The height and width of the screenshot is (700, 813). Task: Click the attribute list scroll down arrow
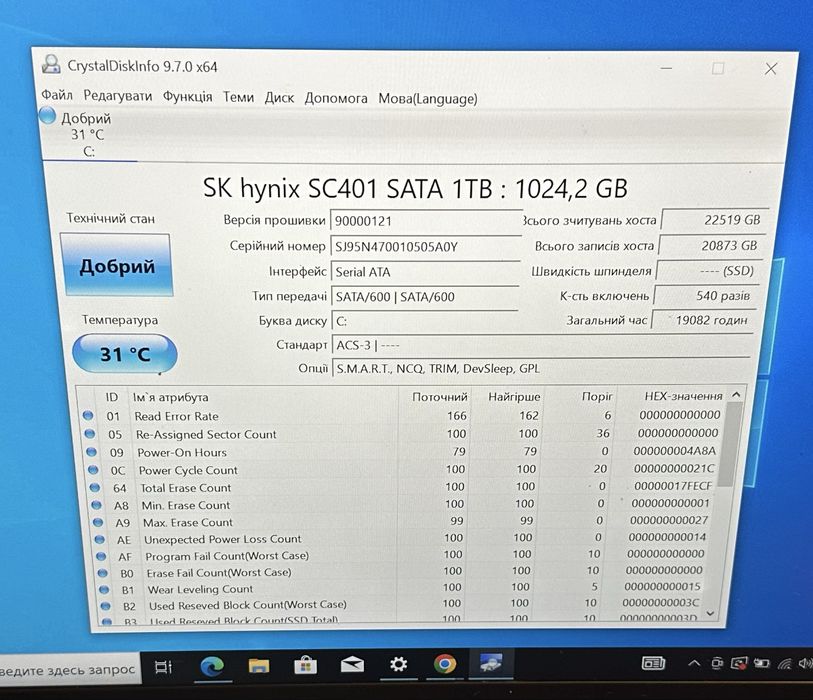click(710, 613)
